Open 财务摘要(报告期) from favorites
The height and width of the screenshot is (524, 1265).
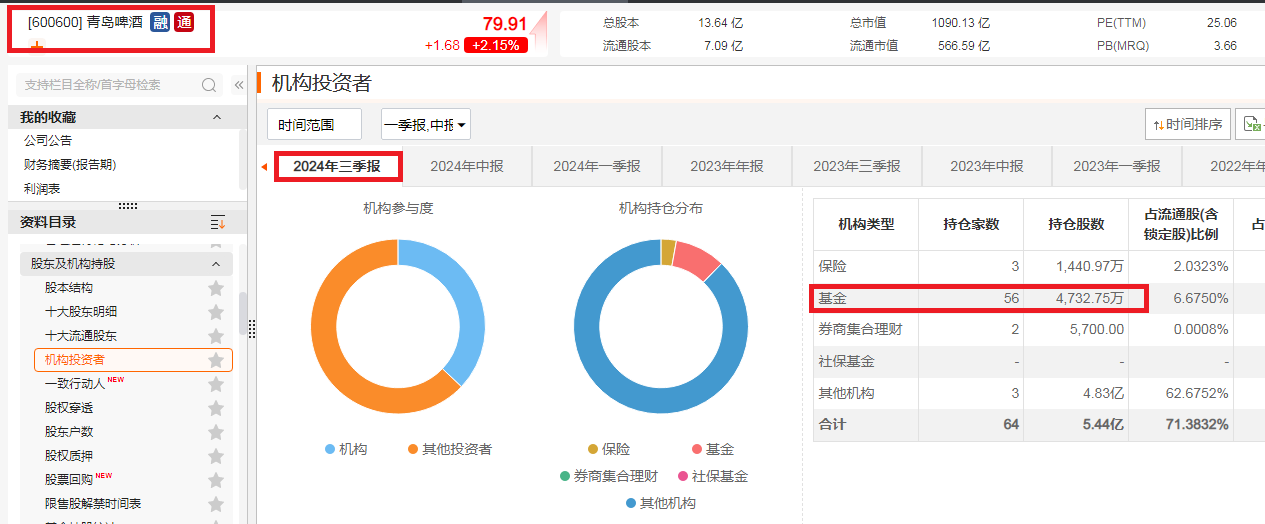70,165
